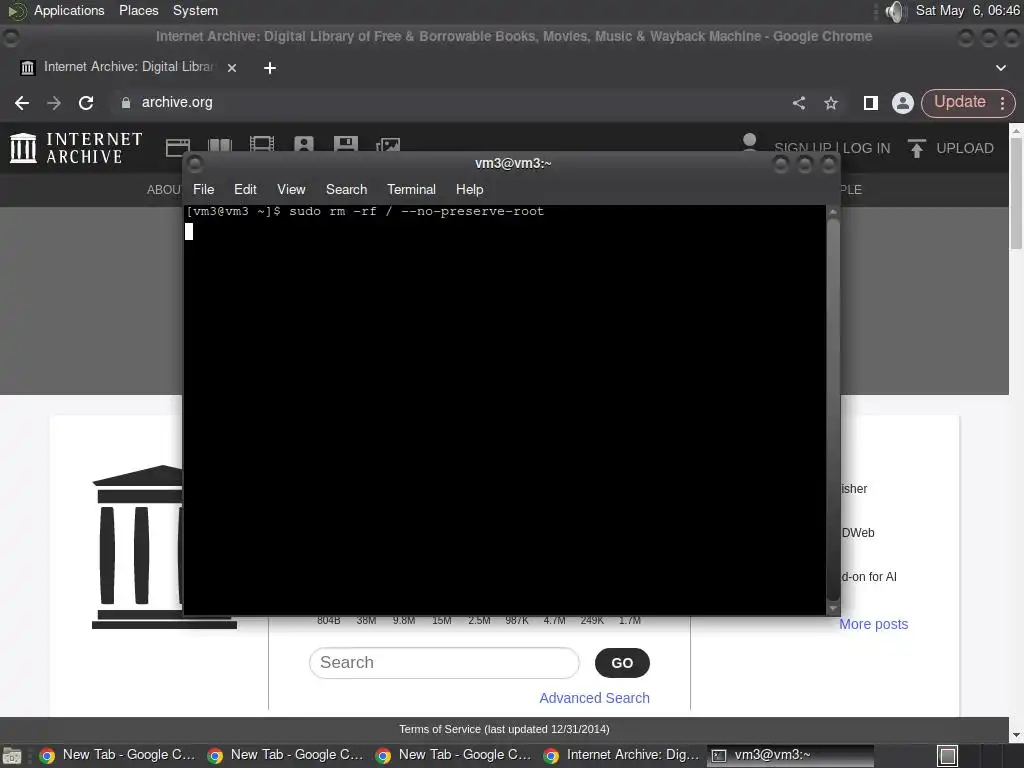The width and height of the screenshot is (1024, 768).
Task: Click the browser page vertical scrollbar
Action: 1017,193
